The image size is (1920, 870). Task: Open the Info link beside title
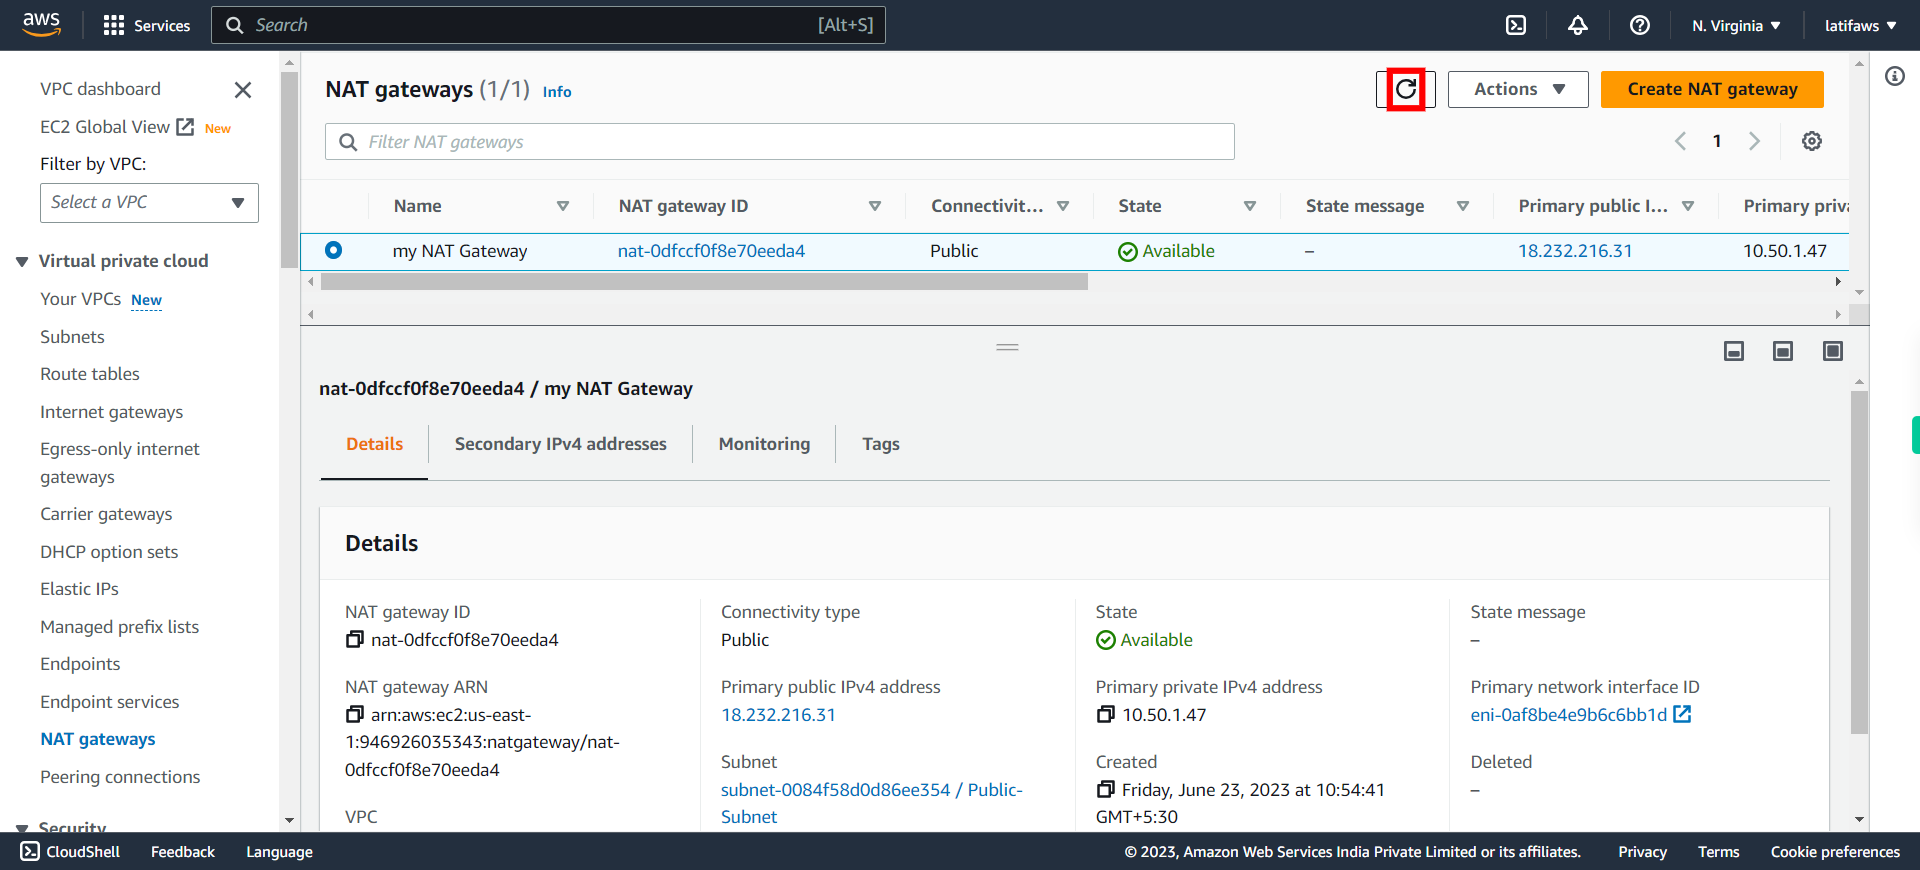tap(557, 92)
